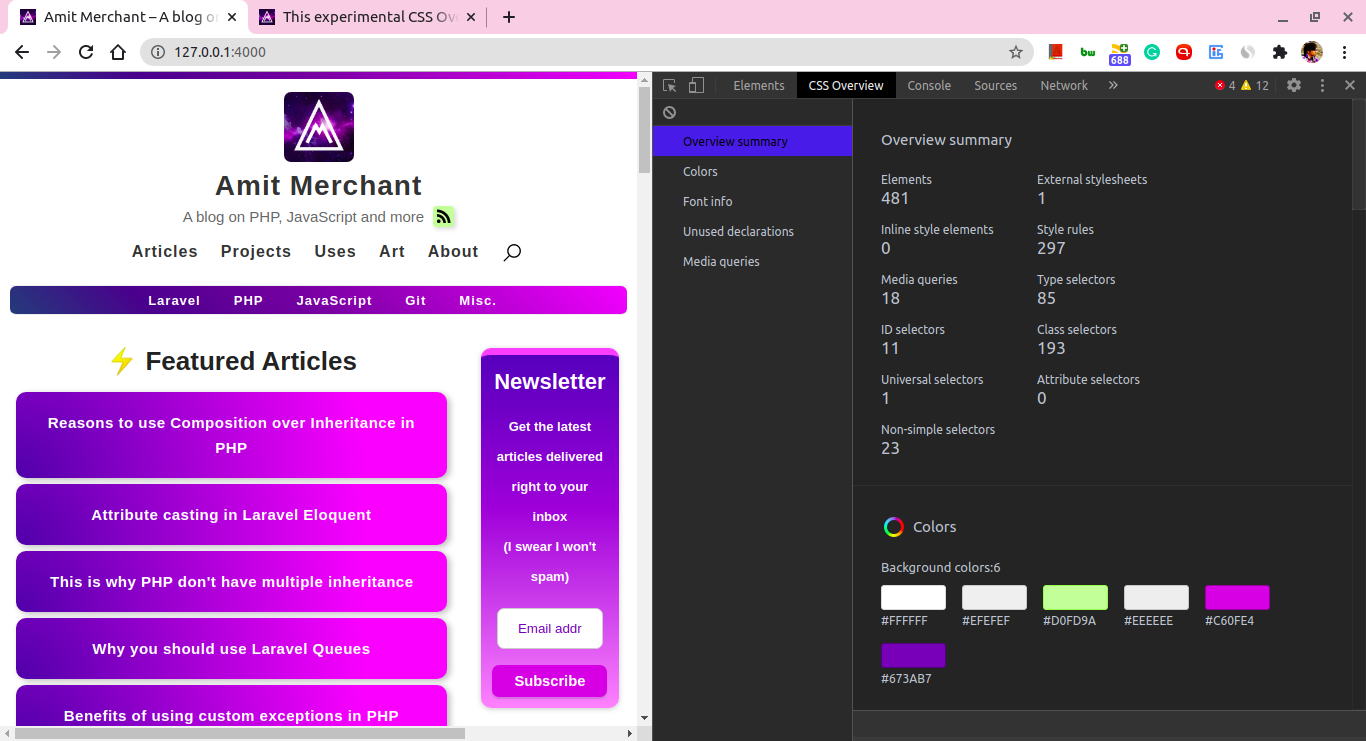Open the About nav link
Image resolution: width=1366 pixels, height=741 pixels.
[x=453, y=252]
